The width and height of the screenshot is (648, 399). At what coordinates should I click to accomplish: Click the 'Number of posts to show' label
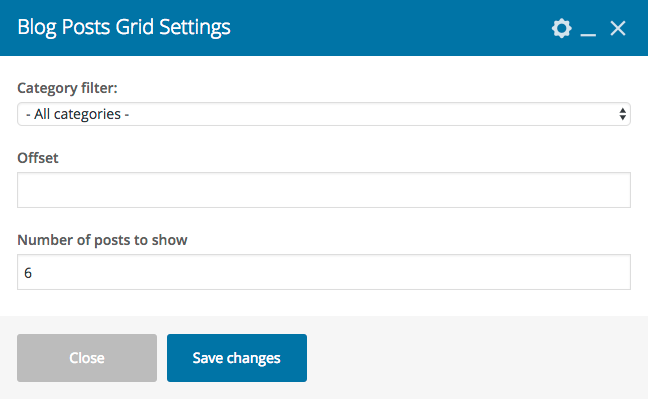pos(102,240)
